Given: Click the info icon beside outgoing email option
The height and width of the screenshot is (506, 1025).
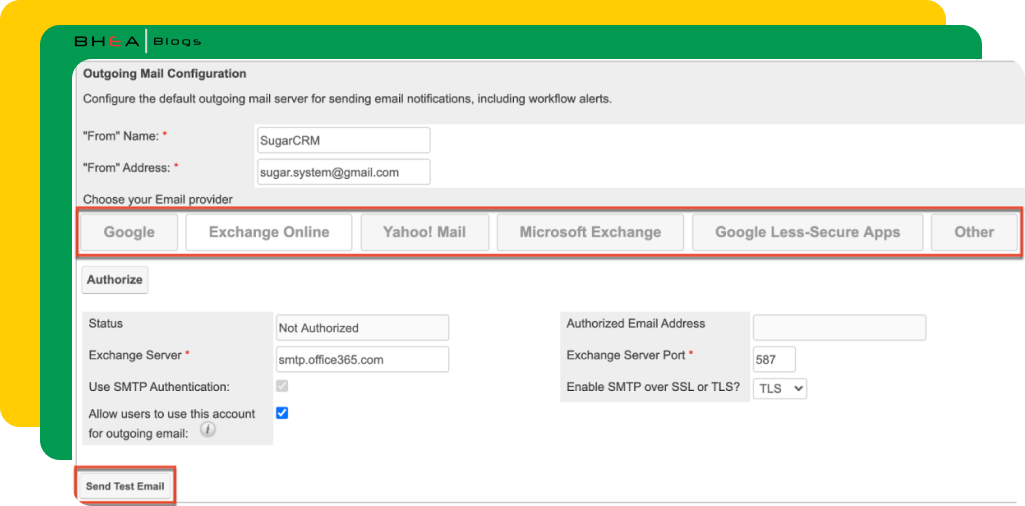Looking at the screenshot, I should [x=207, y=430].
